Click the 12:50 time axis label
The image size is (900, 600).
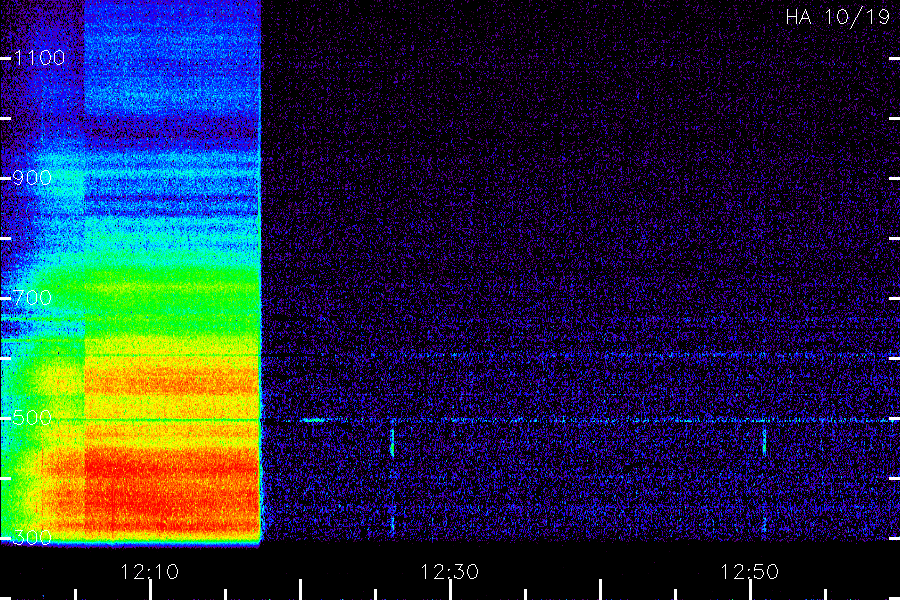click(750, 572)
